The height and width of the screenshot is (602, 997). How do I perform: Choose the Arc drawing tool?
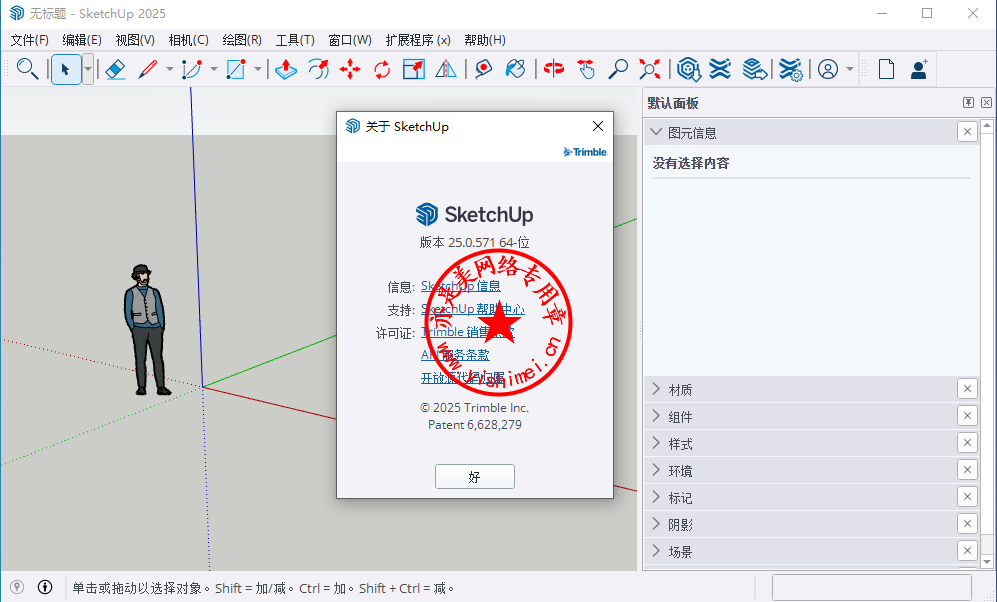click(191, 69)
